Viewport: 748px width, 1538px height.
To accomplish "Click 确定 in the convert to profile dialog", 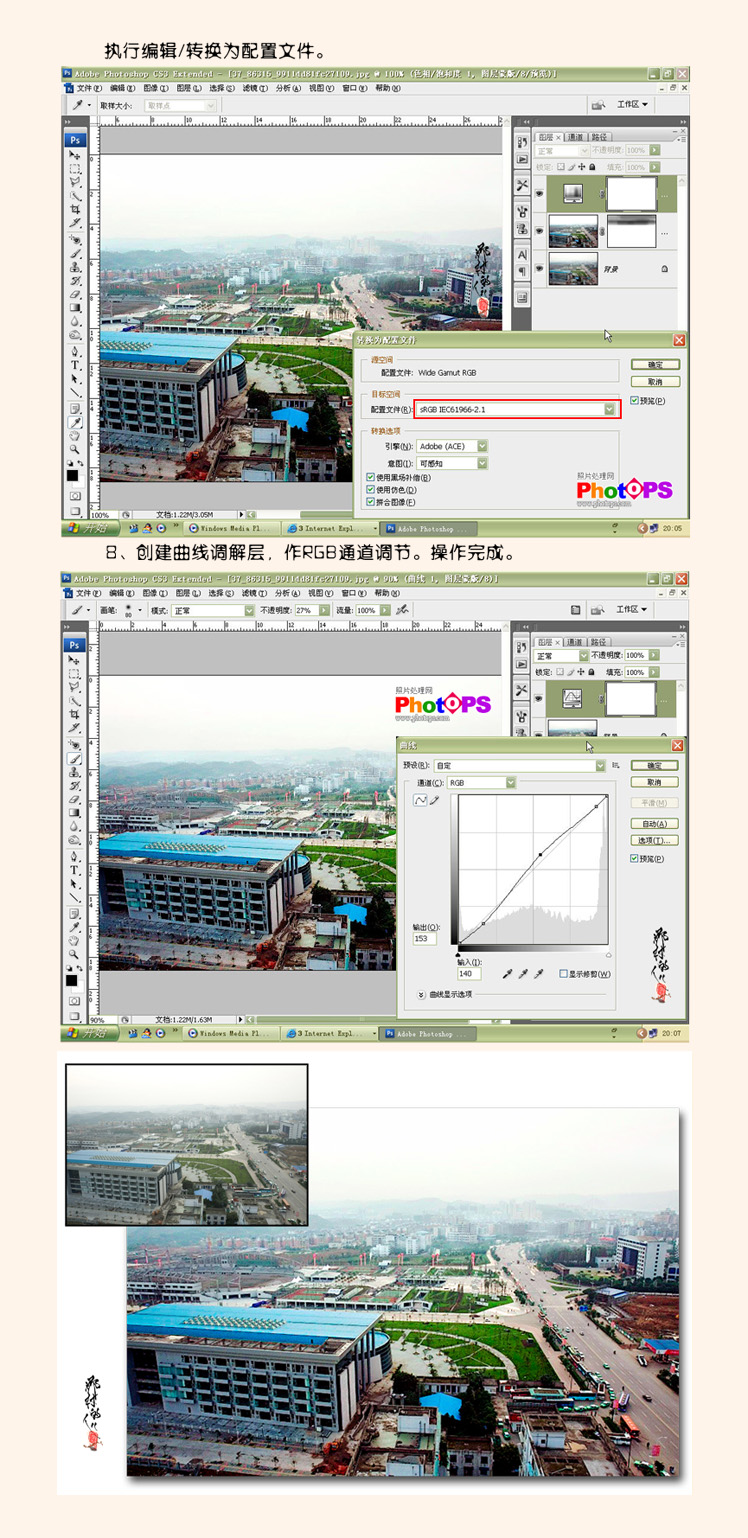I will (x=654, y=364).
